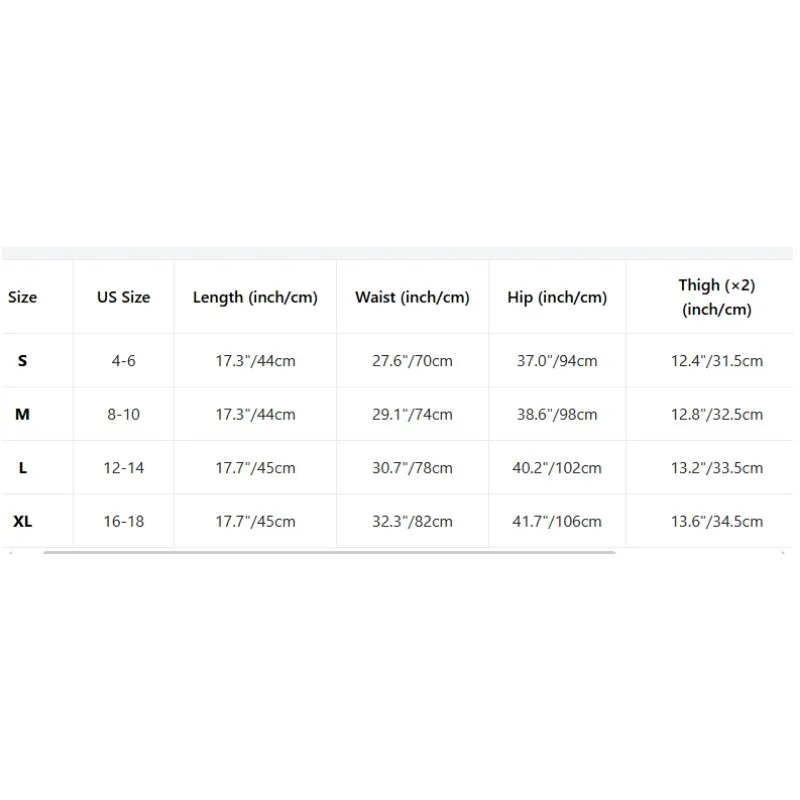Select the Size column header
Viewport: 800px width, 800px height.
point(22,297)
